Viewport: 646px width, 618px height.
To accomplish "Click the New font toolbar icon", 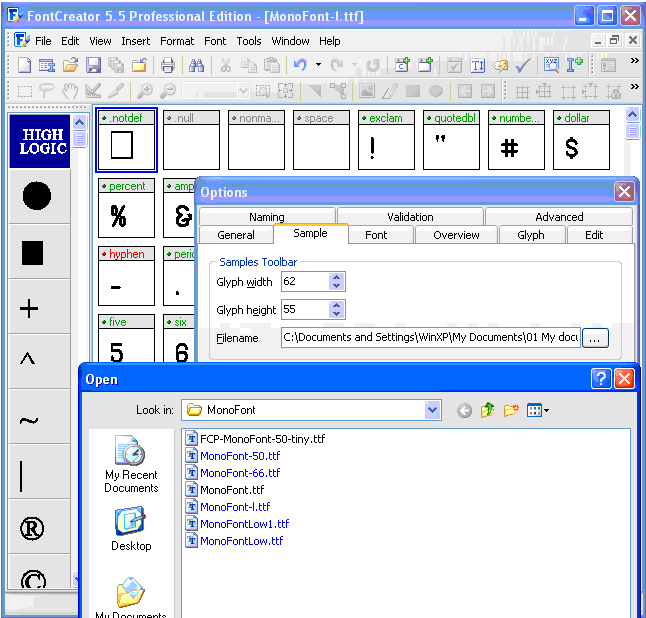I will coord(24,65).
